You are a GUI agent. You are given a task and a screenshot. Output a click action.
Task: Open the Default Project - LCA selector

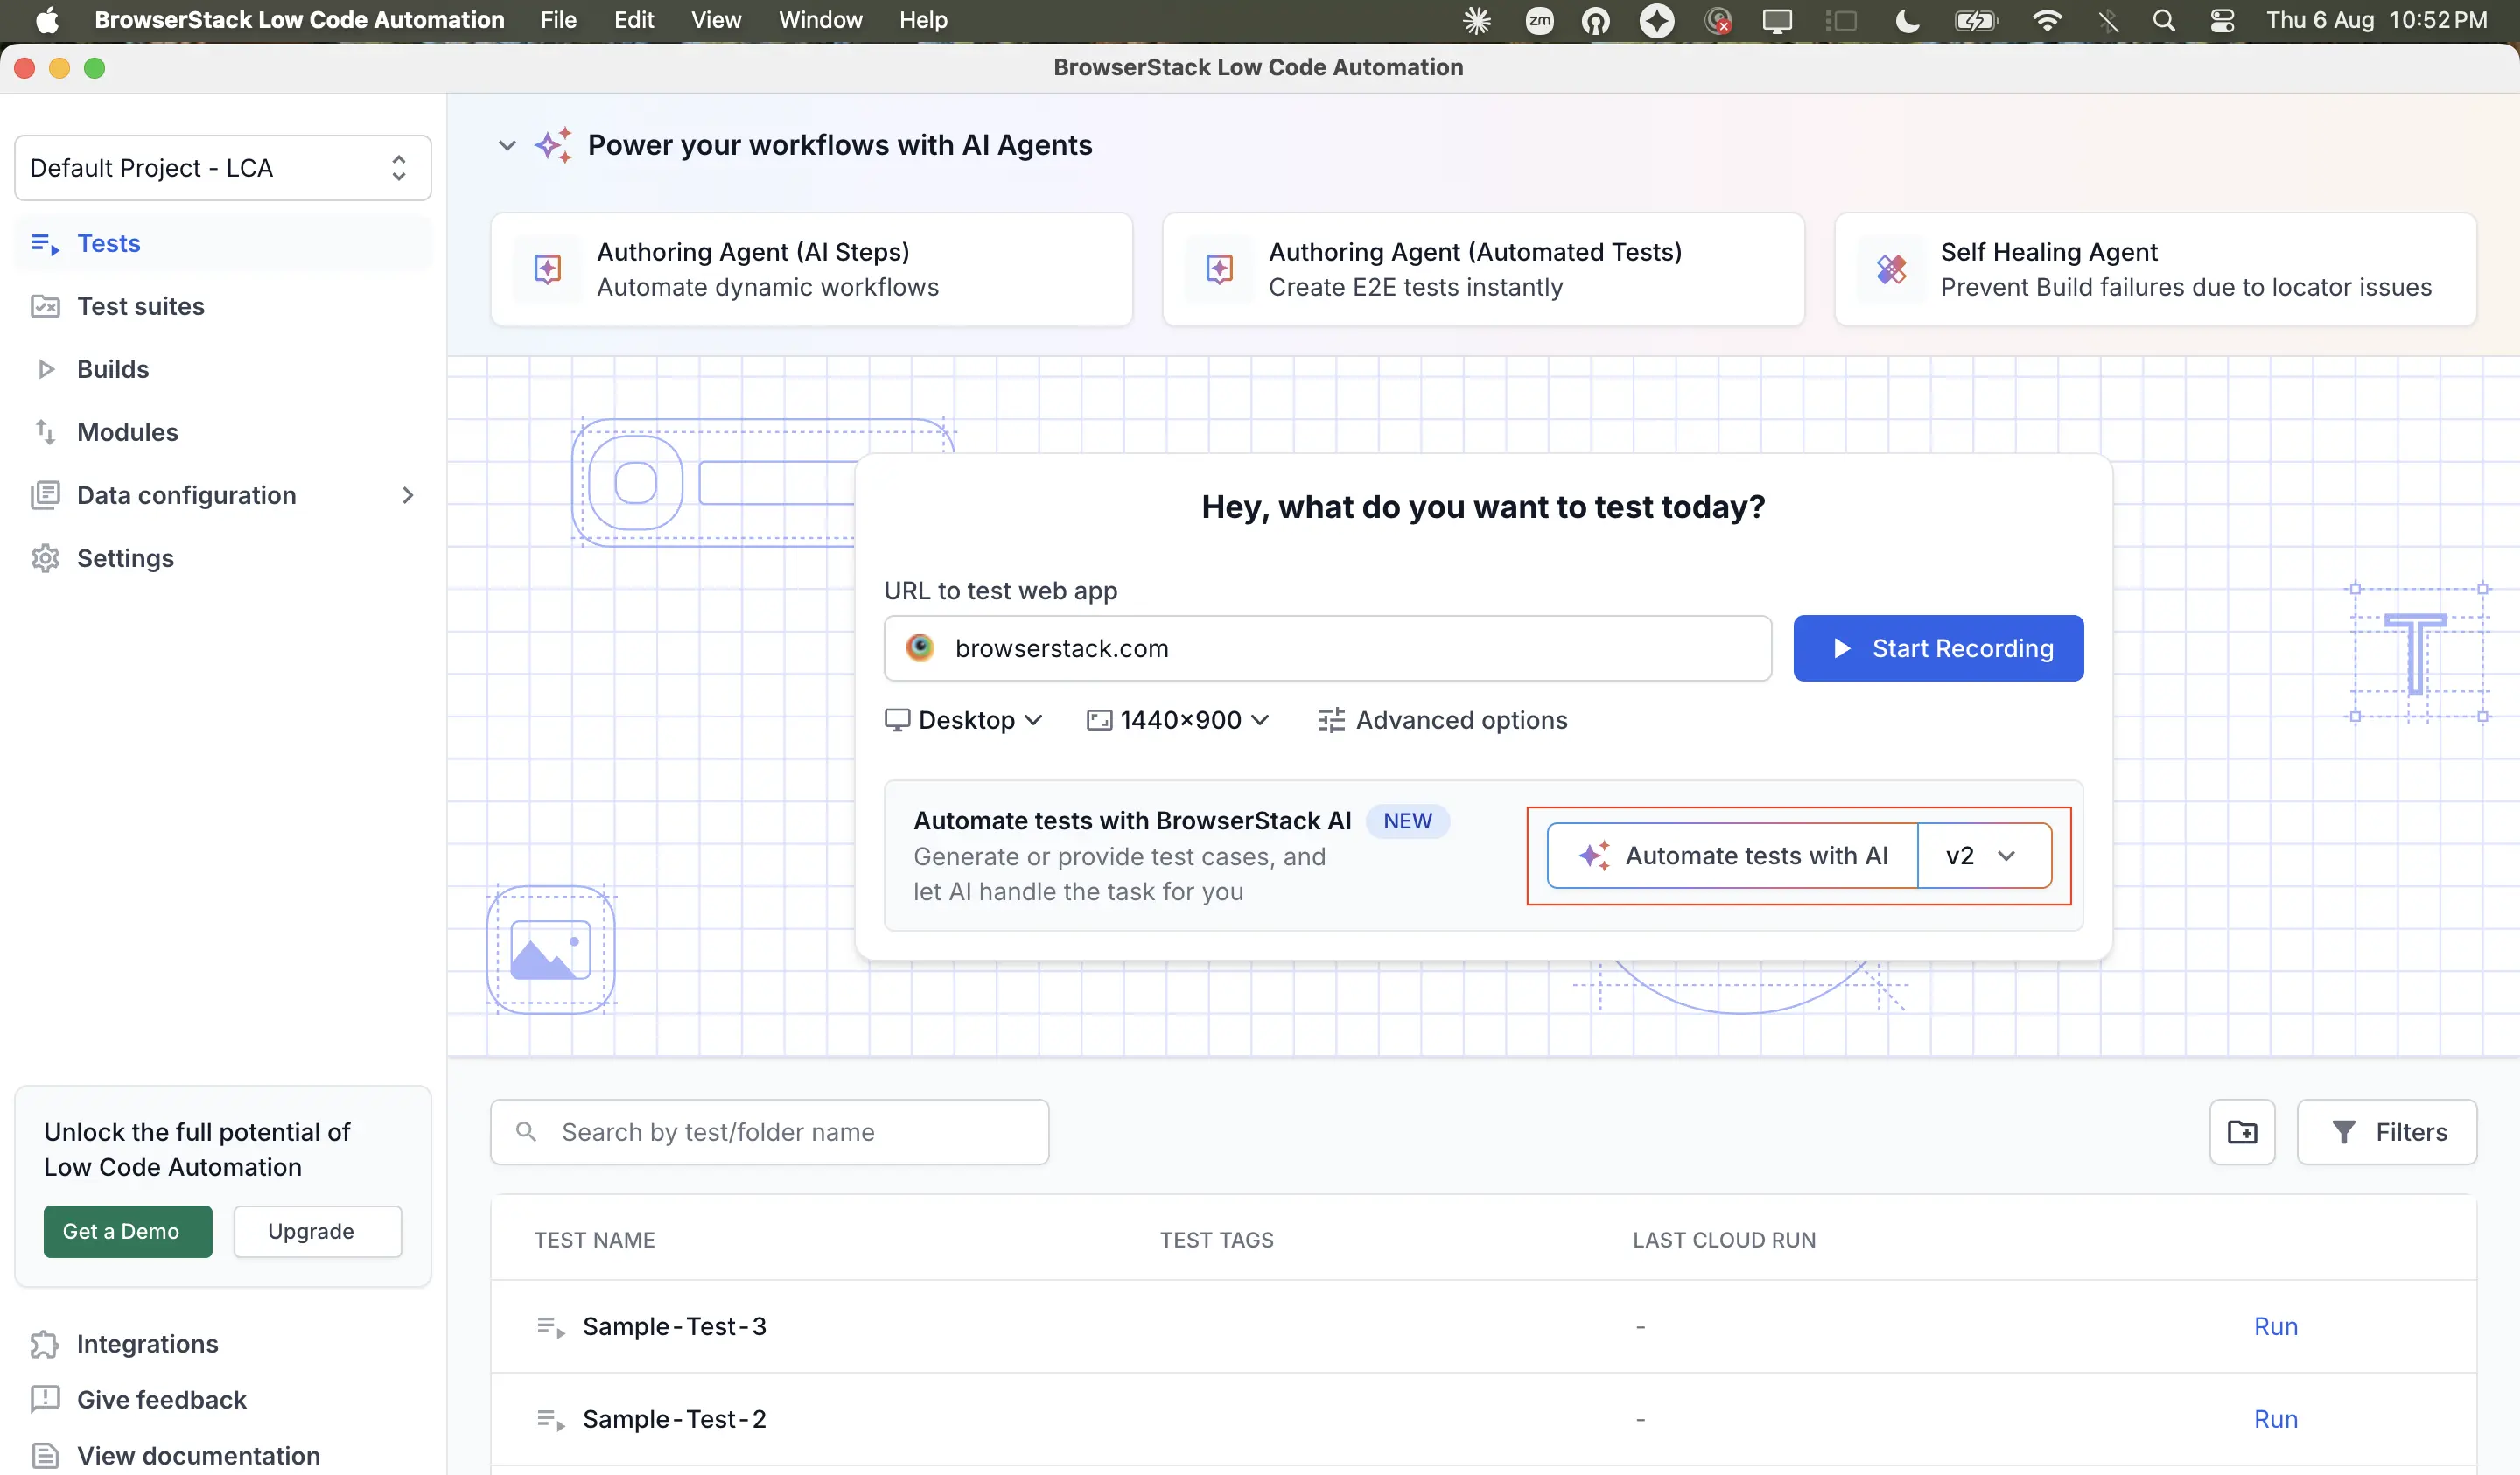223,168
